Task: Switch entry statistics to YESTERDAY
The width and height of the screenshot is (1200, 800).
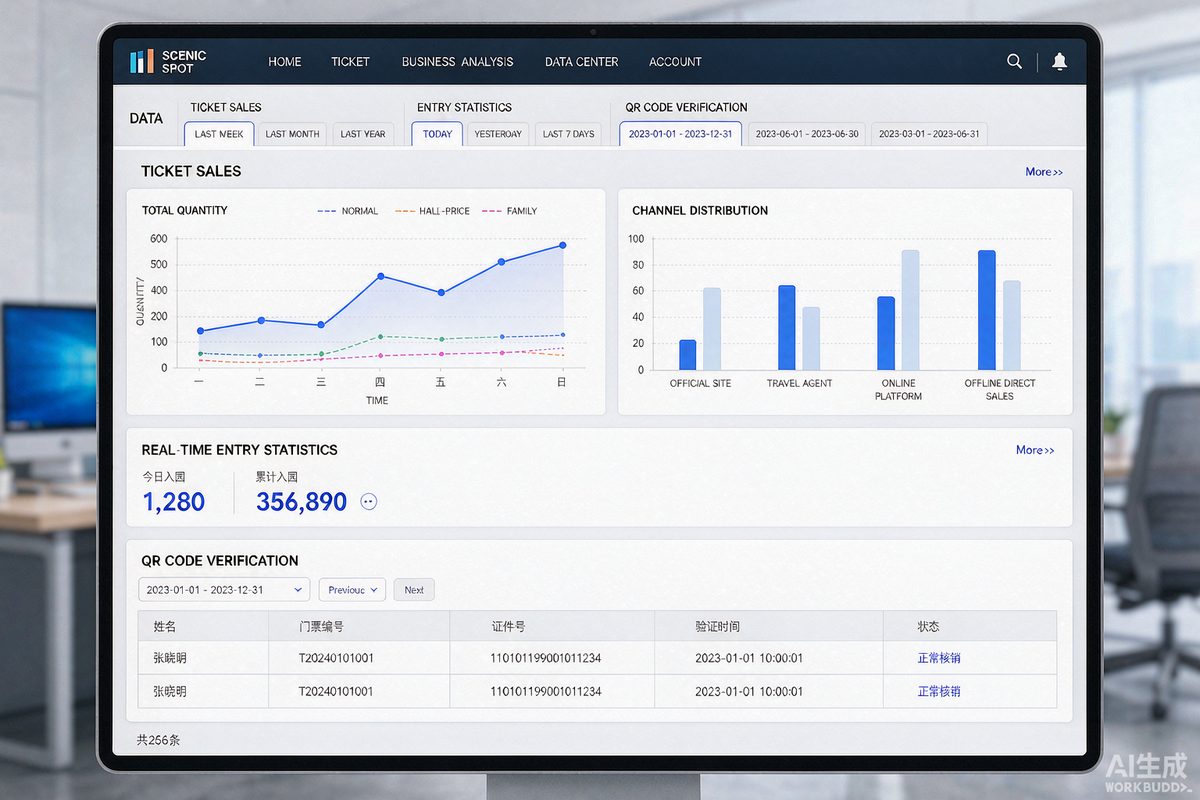Action: 498,134
